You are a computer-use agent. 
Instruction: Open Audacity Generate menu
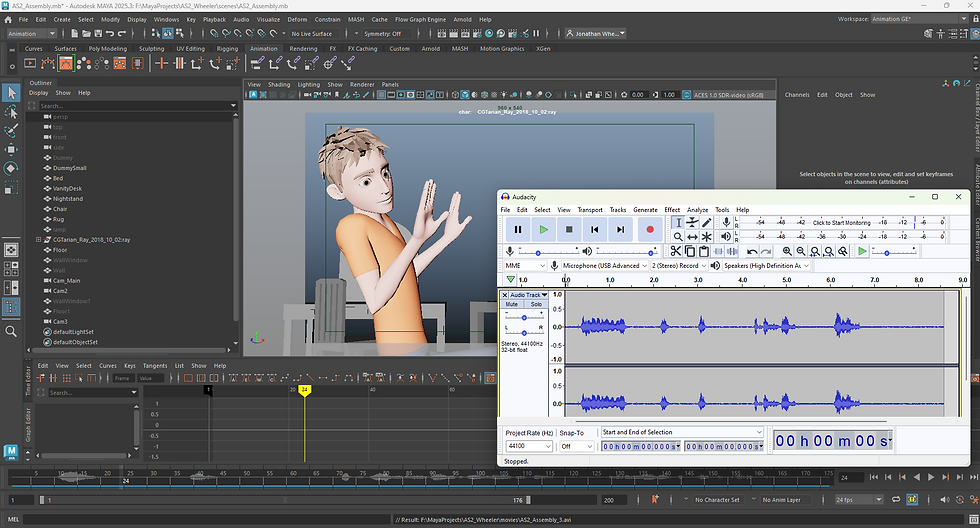click(x=645, y=210)
